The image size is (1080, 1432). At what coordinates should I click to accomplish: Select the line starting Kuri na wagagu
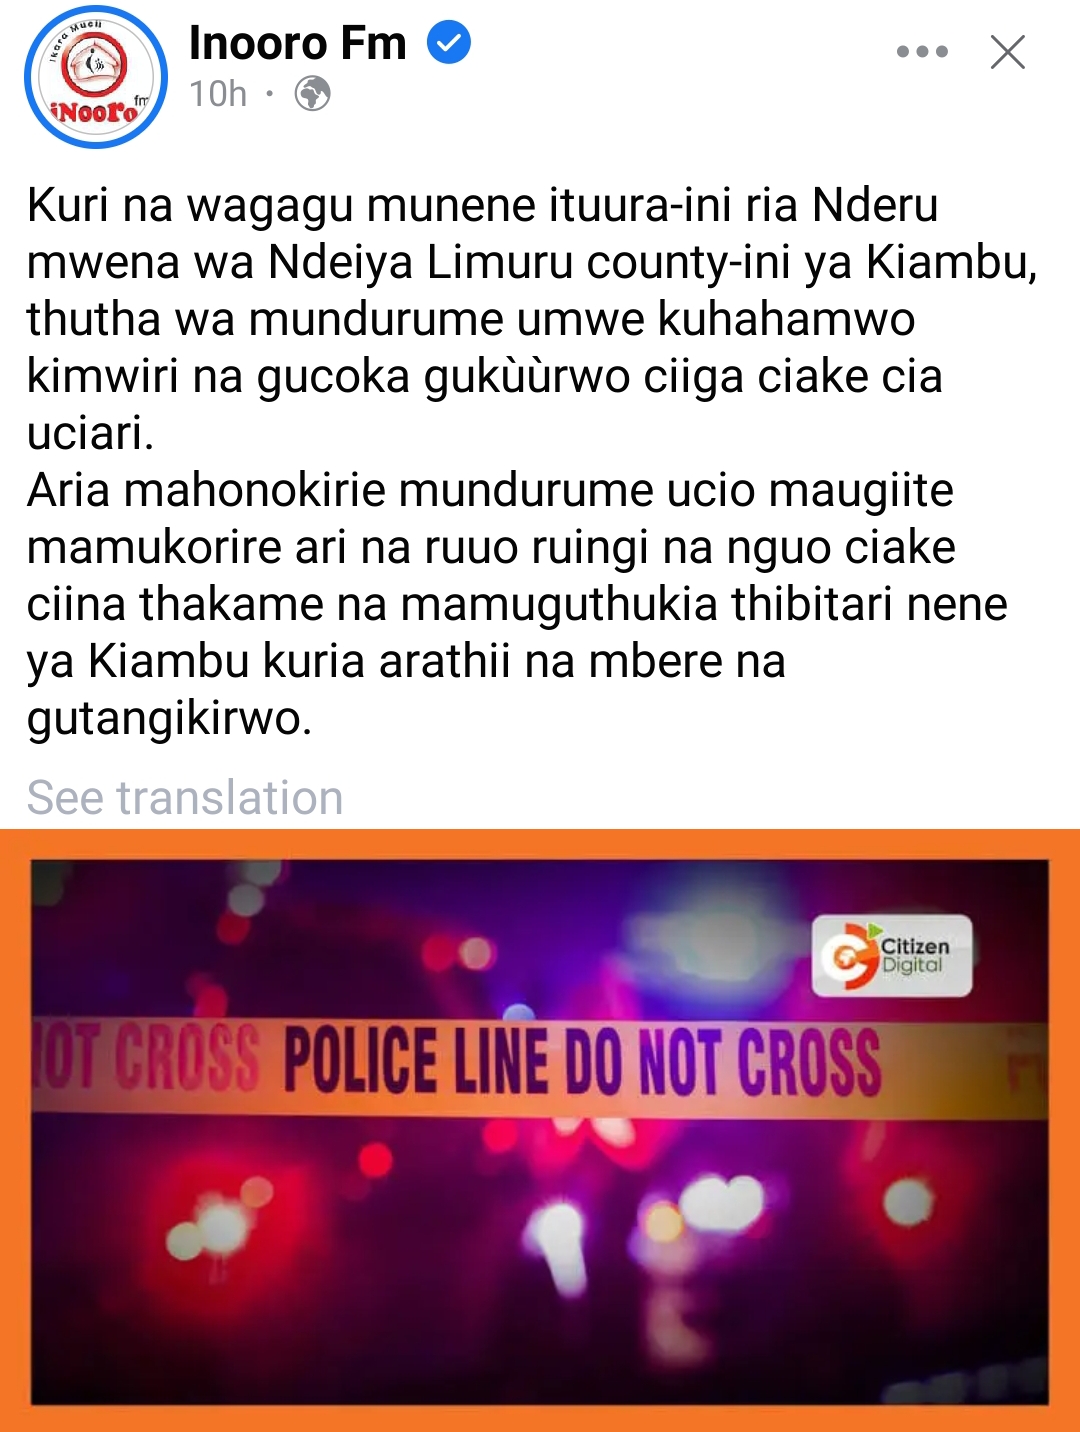pos(483,206)
